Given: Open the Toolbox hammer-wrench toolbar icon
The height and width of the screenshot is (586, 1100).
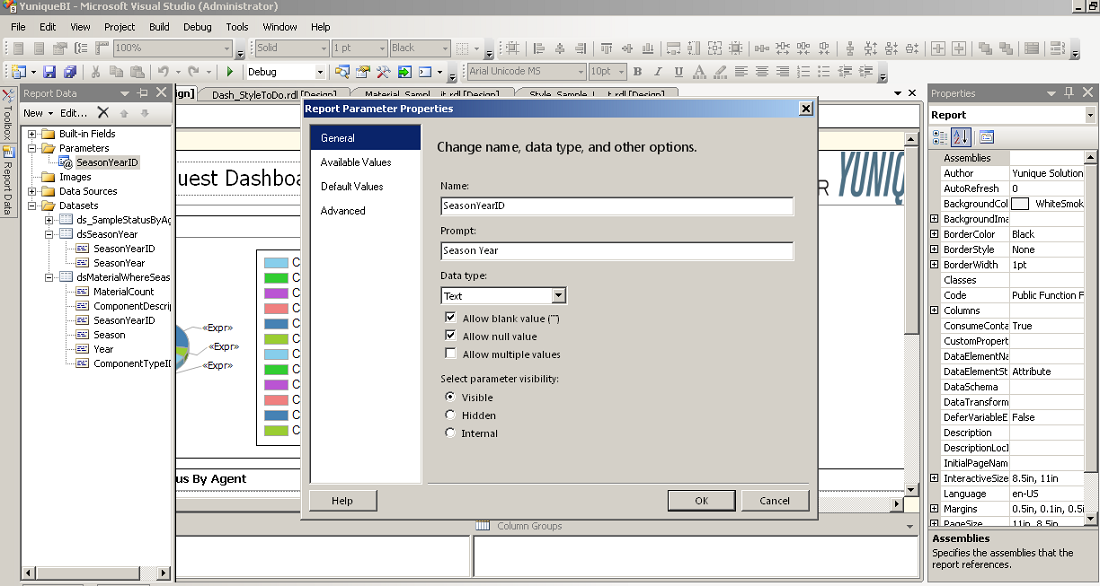Looking at the screenshot, I should (383, 72).
